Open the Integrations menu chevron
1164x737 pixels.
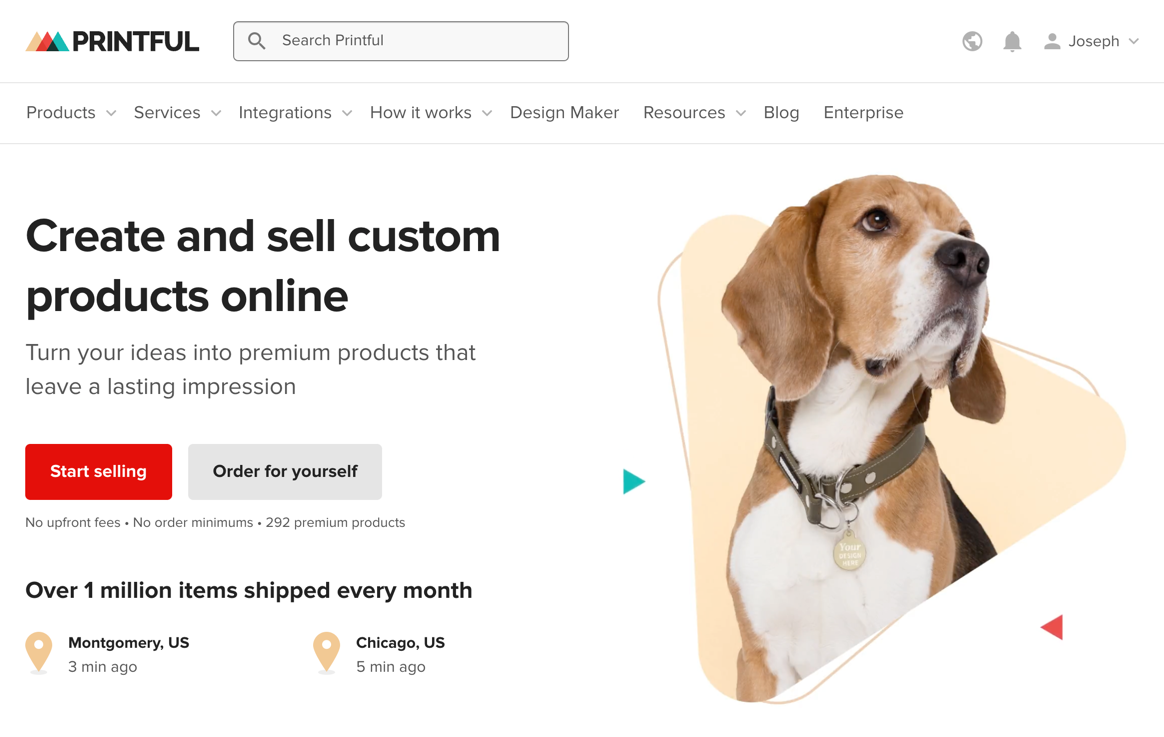(x=347, y=113)
